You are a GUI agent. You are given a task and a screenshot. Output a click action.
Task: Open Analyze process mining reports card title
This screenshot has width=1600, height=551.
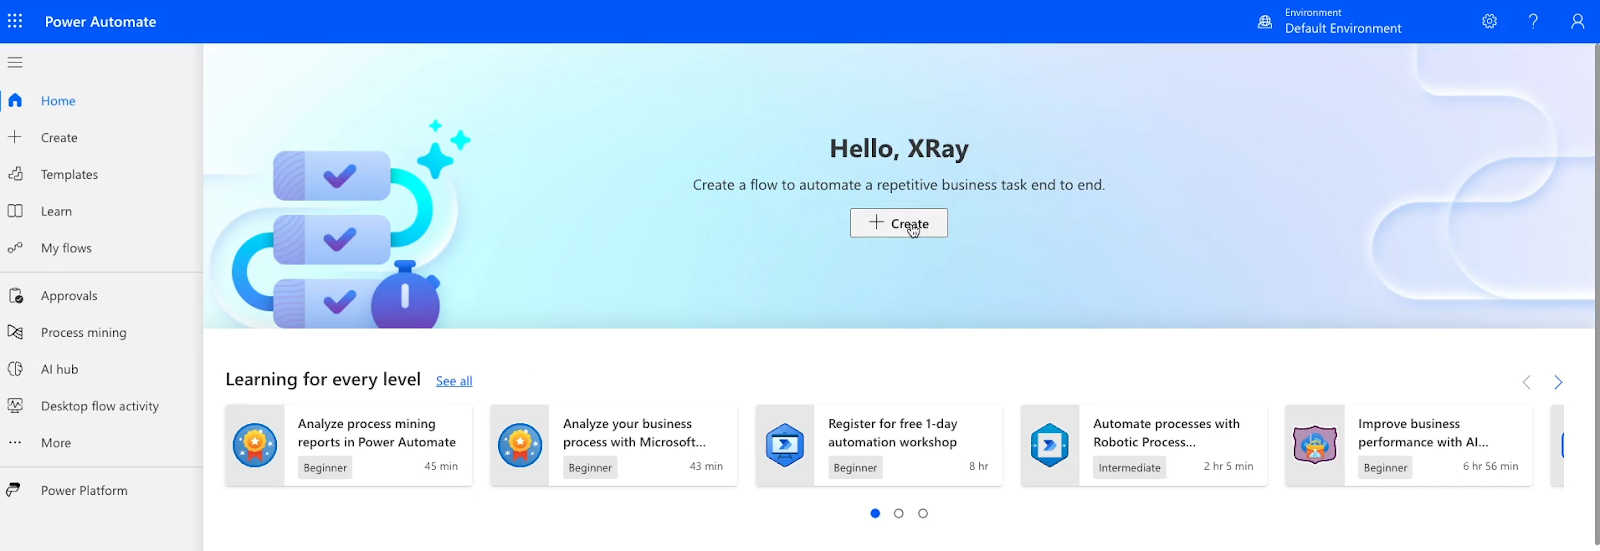(x=377, y=433)
